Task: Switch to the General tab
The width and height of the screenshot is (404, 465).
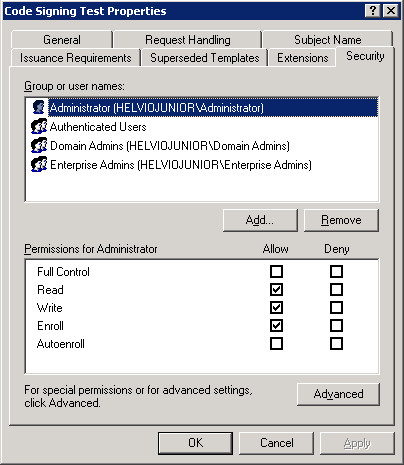Action: pos(62,40)
